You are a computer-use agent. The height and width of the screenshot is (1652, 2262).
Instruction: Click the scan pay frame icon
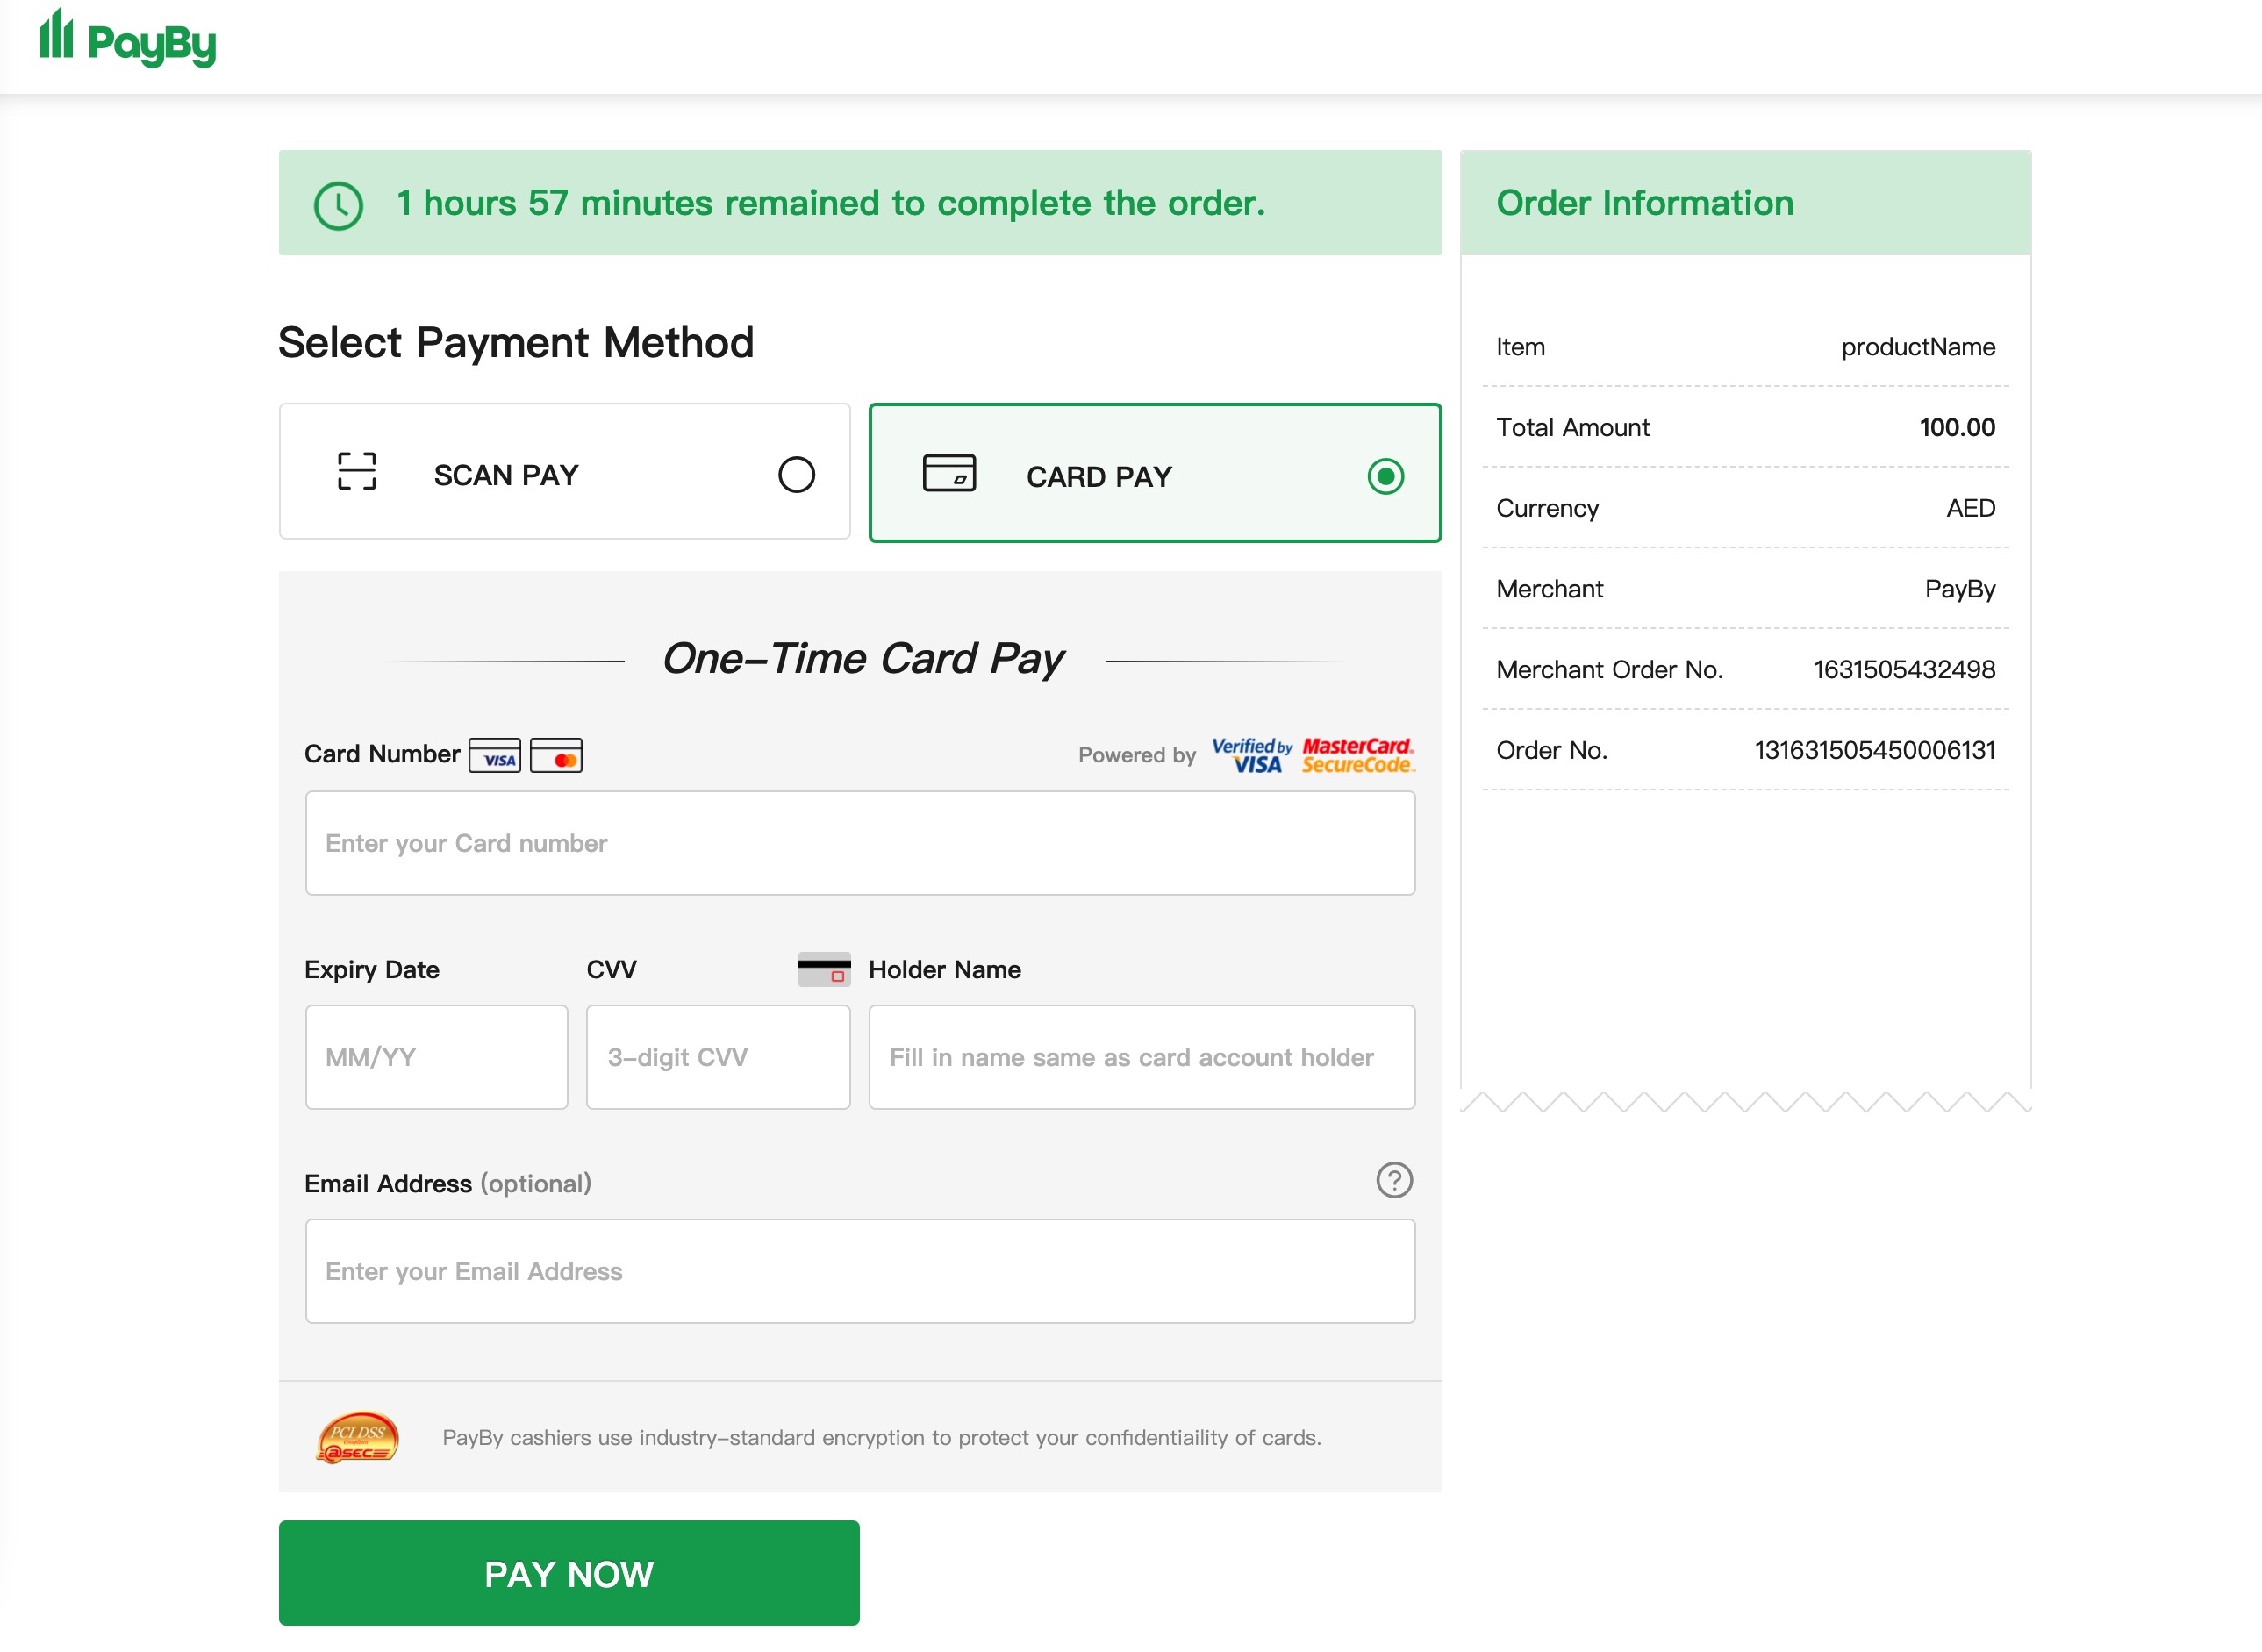point(357,471)
